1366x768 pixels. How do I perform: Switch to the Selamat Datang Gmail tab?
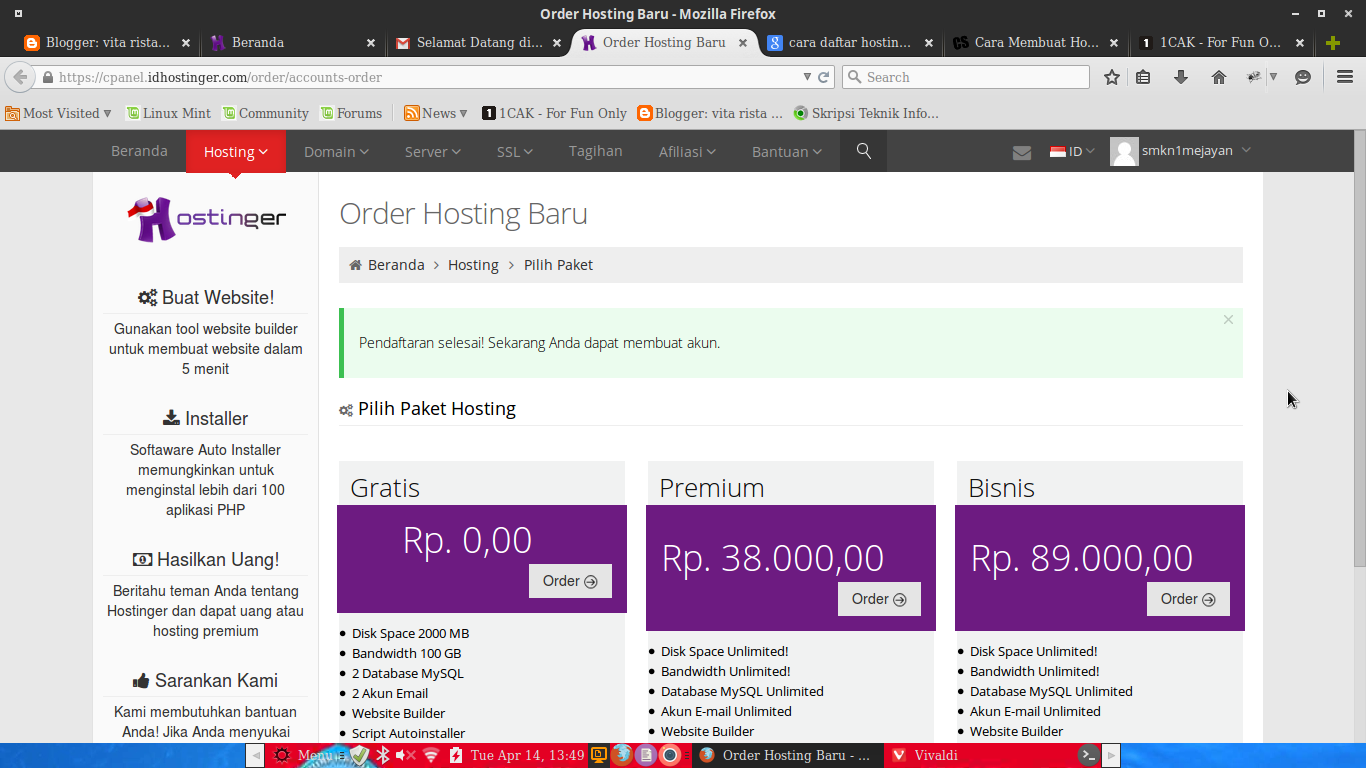point(478,43)
